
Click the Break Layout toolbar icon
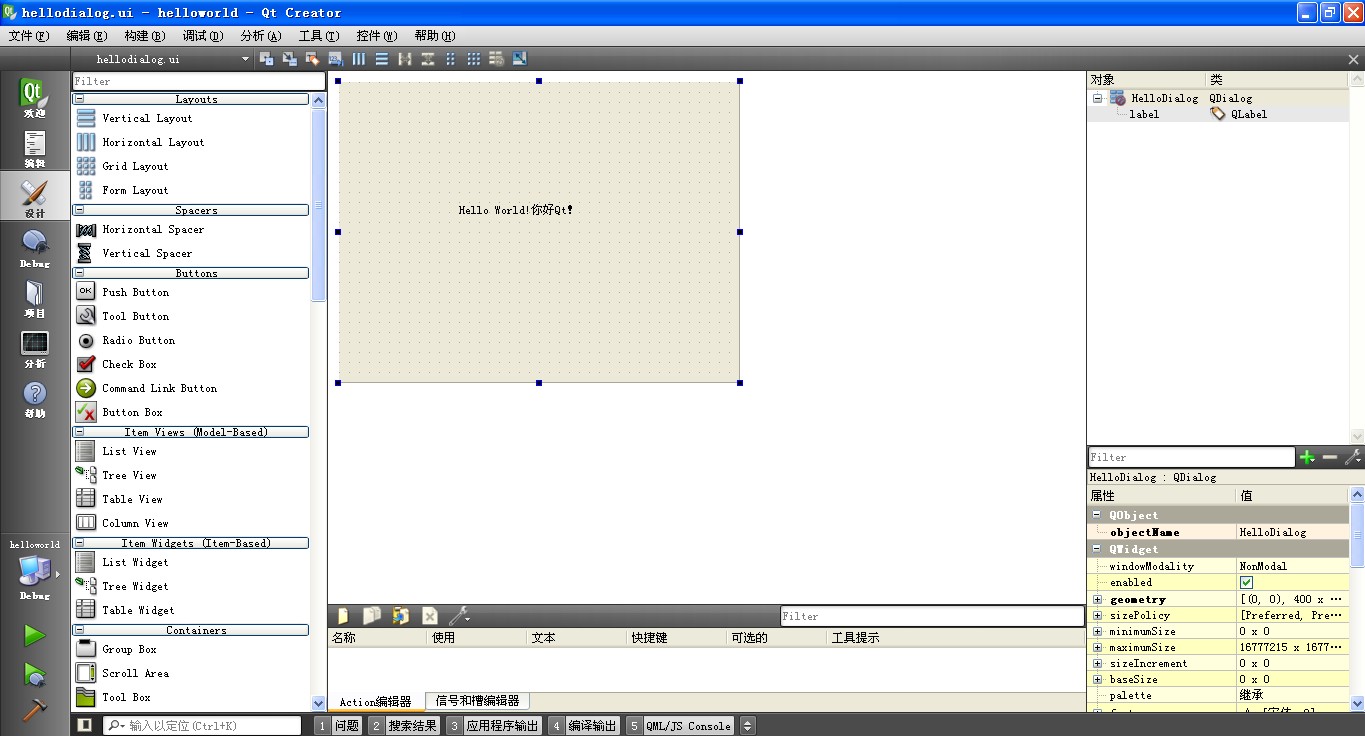[x=496, y=59]
